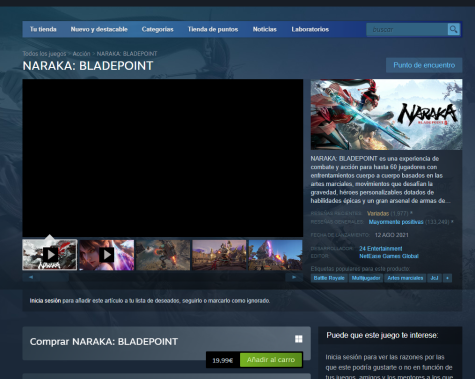Screen dimensions: 475x379
Task: Select the Artes marciales tag
Action: pyautogui.click(x=405, y=278)
